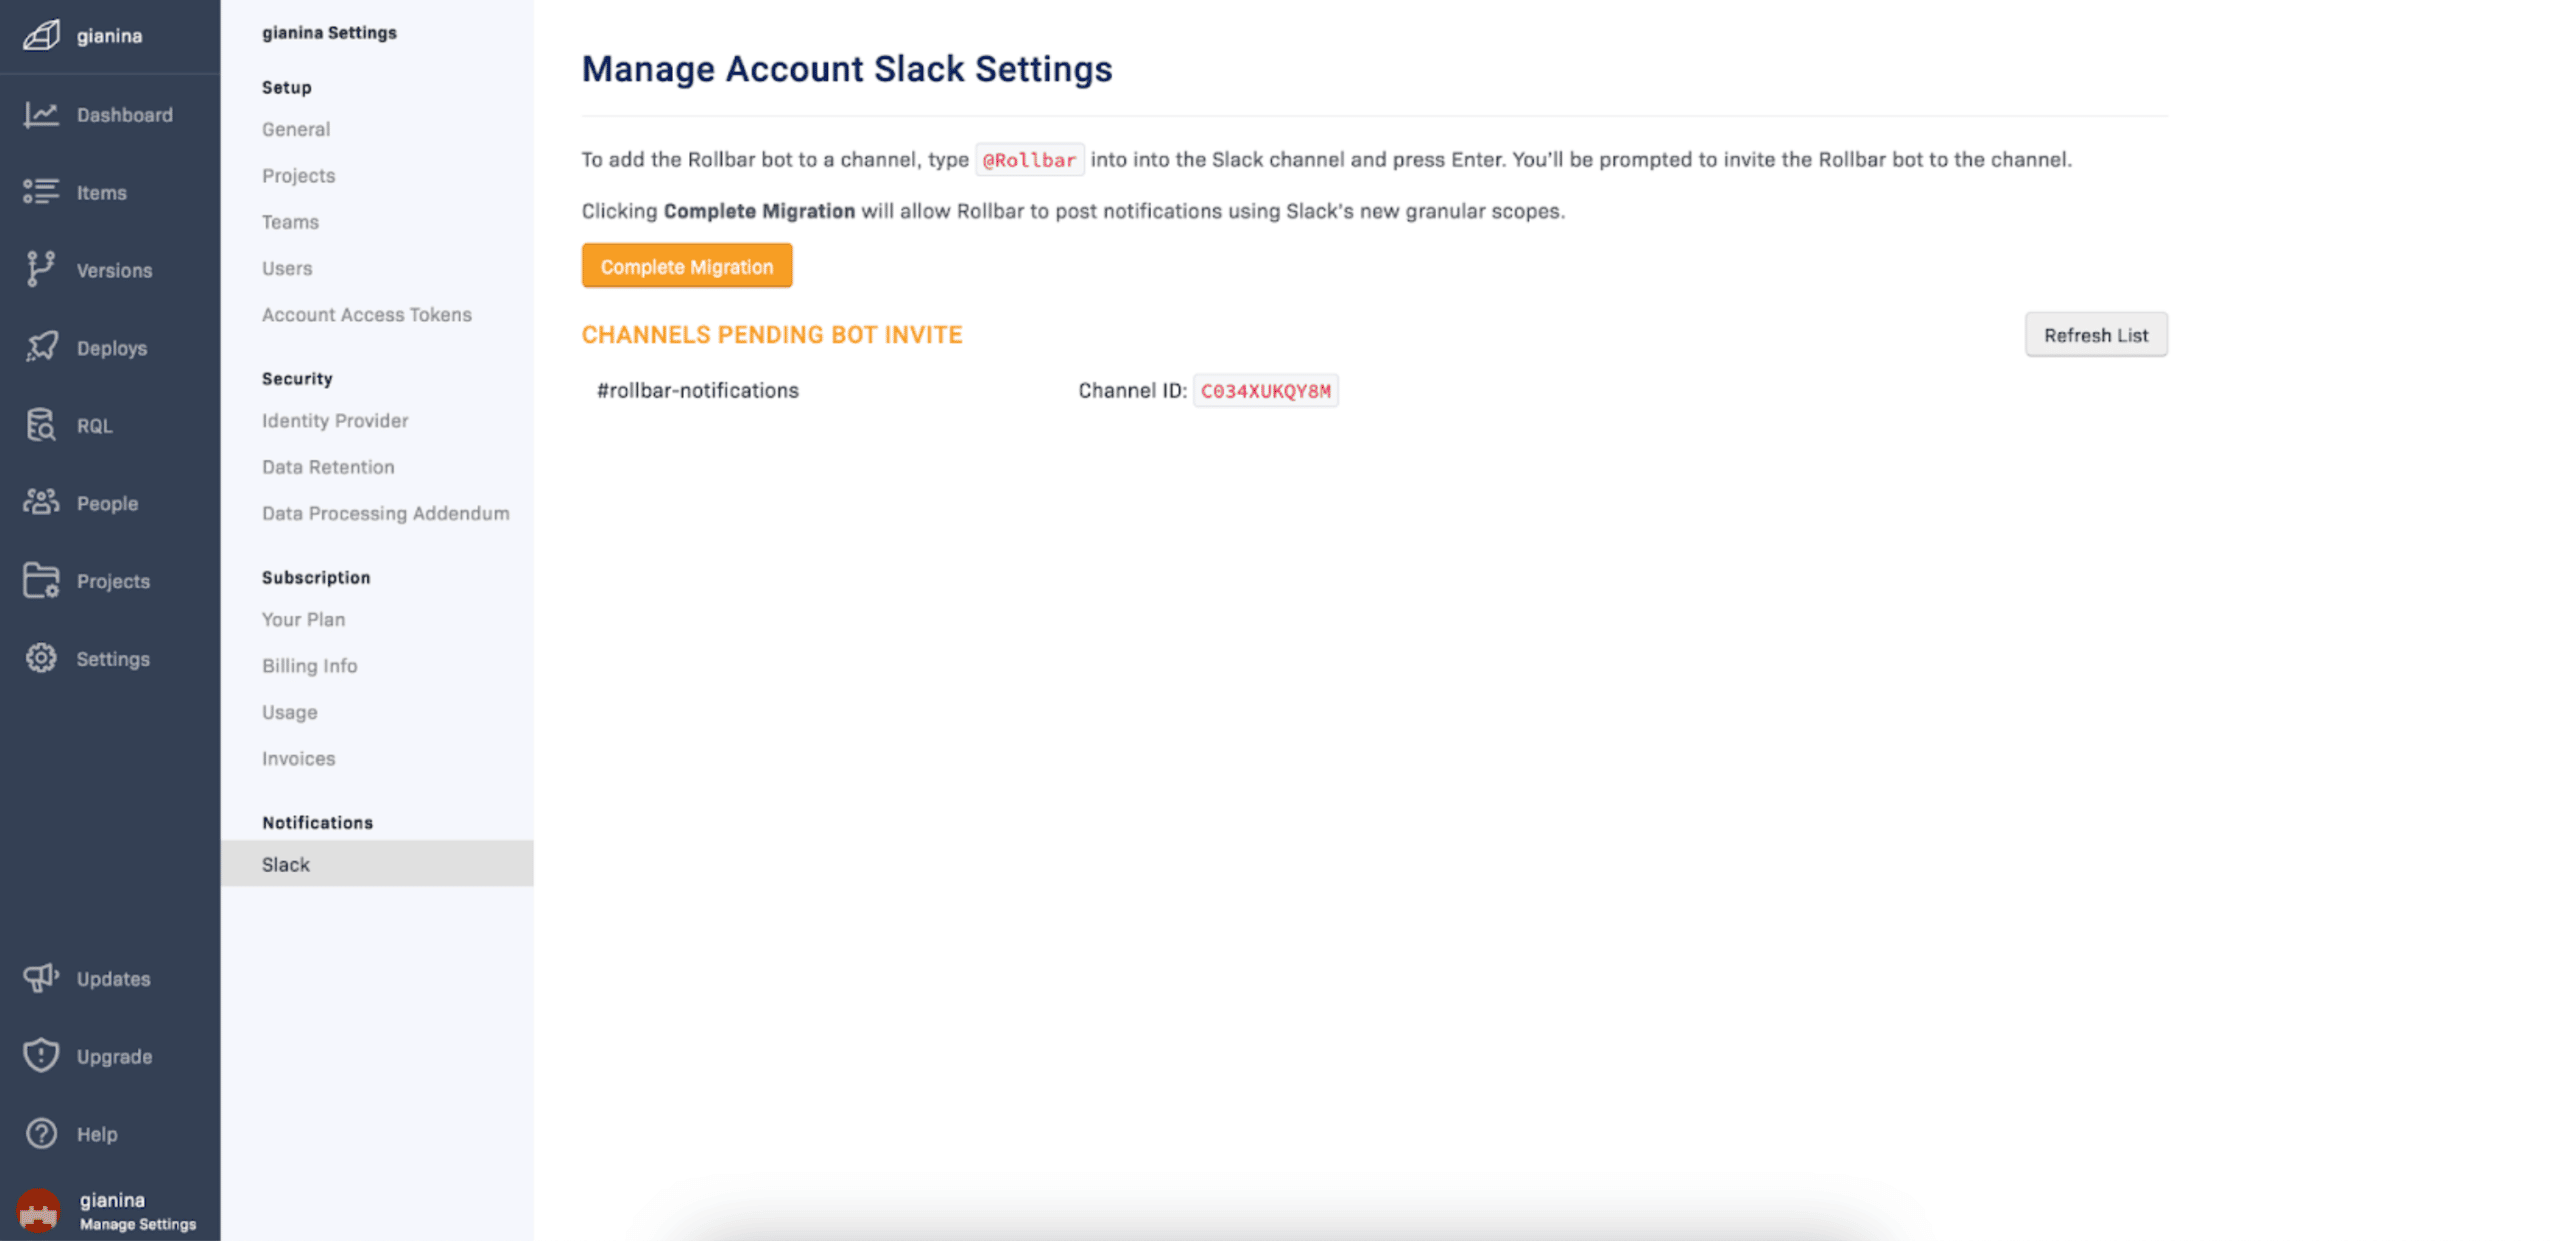
Task: Select Identity Provider in Security section
Action: pos(335,420)
